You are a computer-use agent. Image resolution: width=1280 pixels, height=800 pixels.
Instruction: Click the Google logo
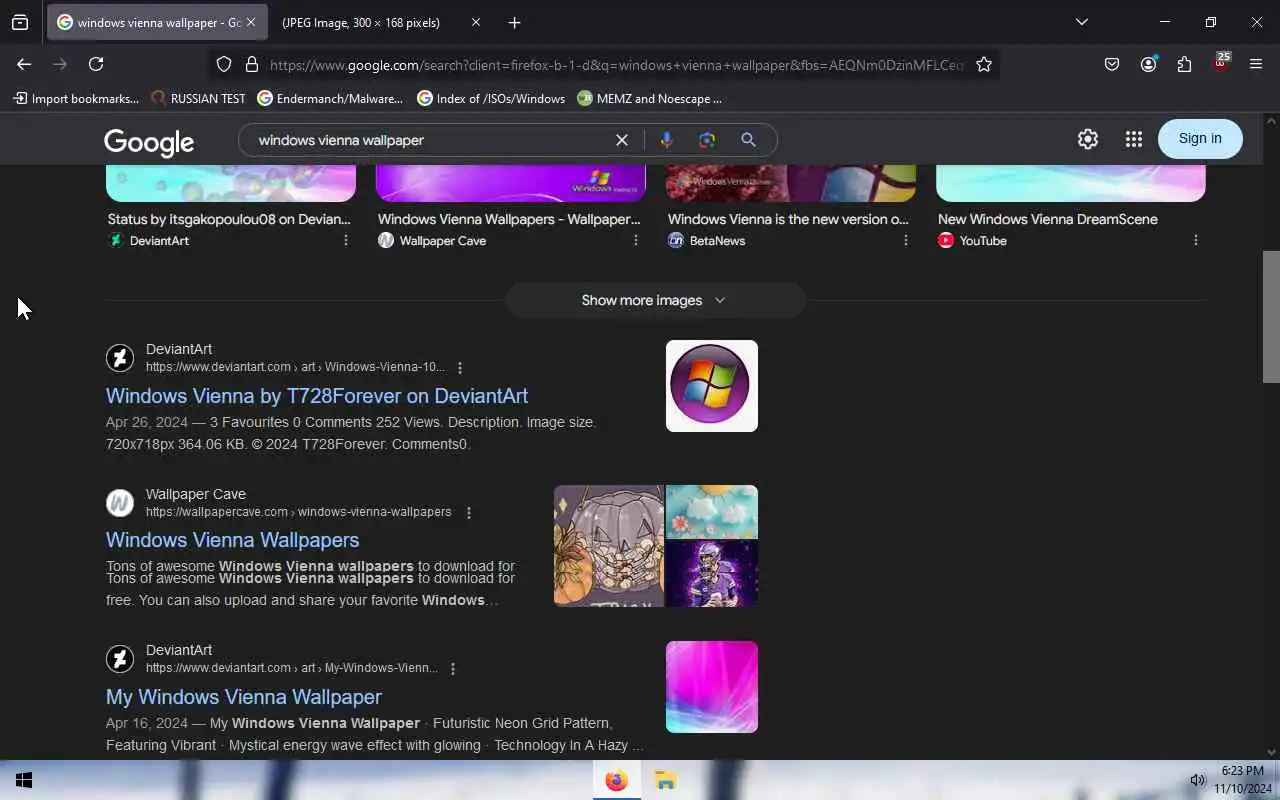[x=149, y=142]
